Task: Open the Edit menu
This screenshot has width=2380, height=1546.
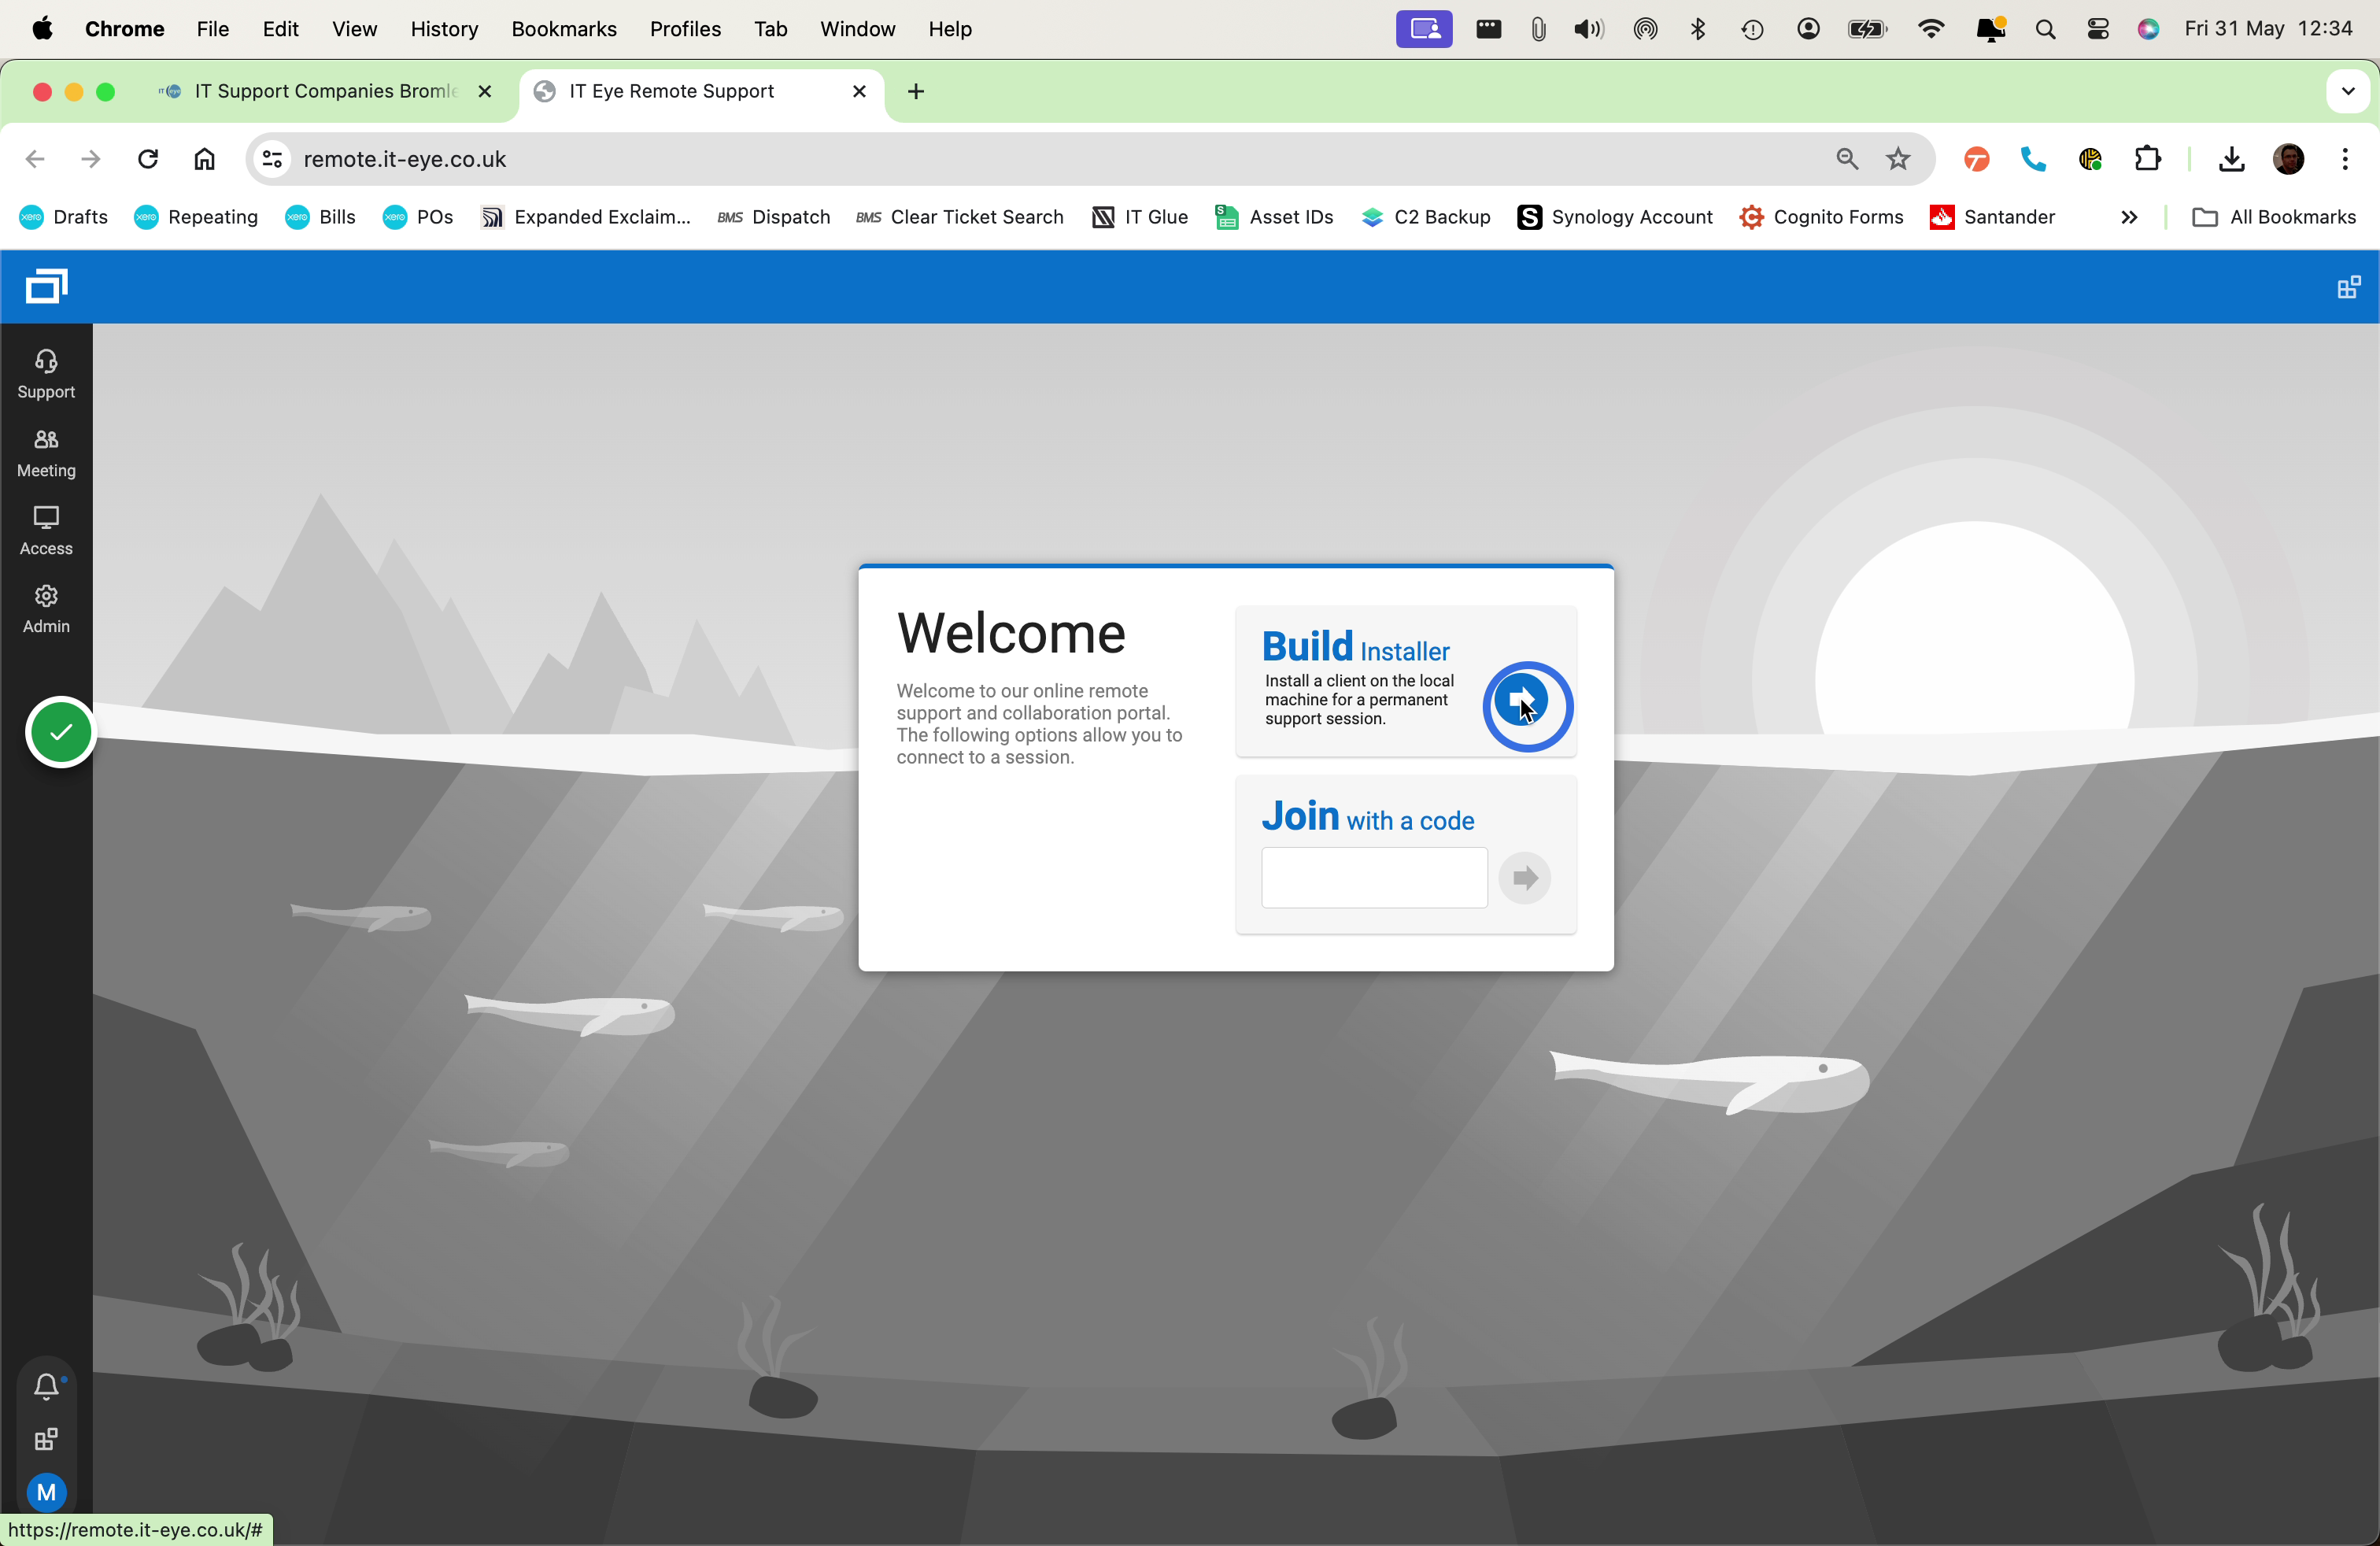Action: pos(280,29)
